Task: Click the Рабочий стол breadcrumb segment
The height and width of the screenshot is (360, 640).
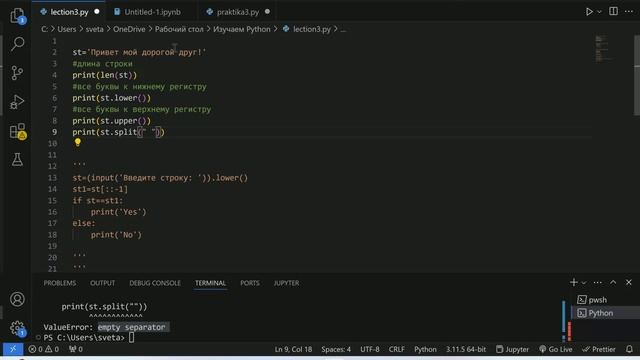Action: tap(179, 29)
